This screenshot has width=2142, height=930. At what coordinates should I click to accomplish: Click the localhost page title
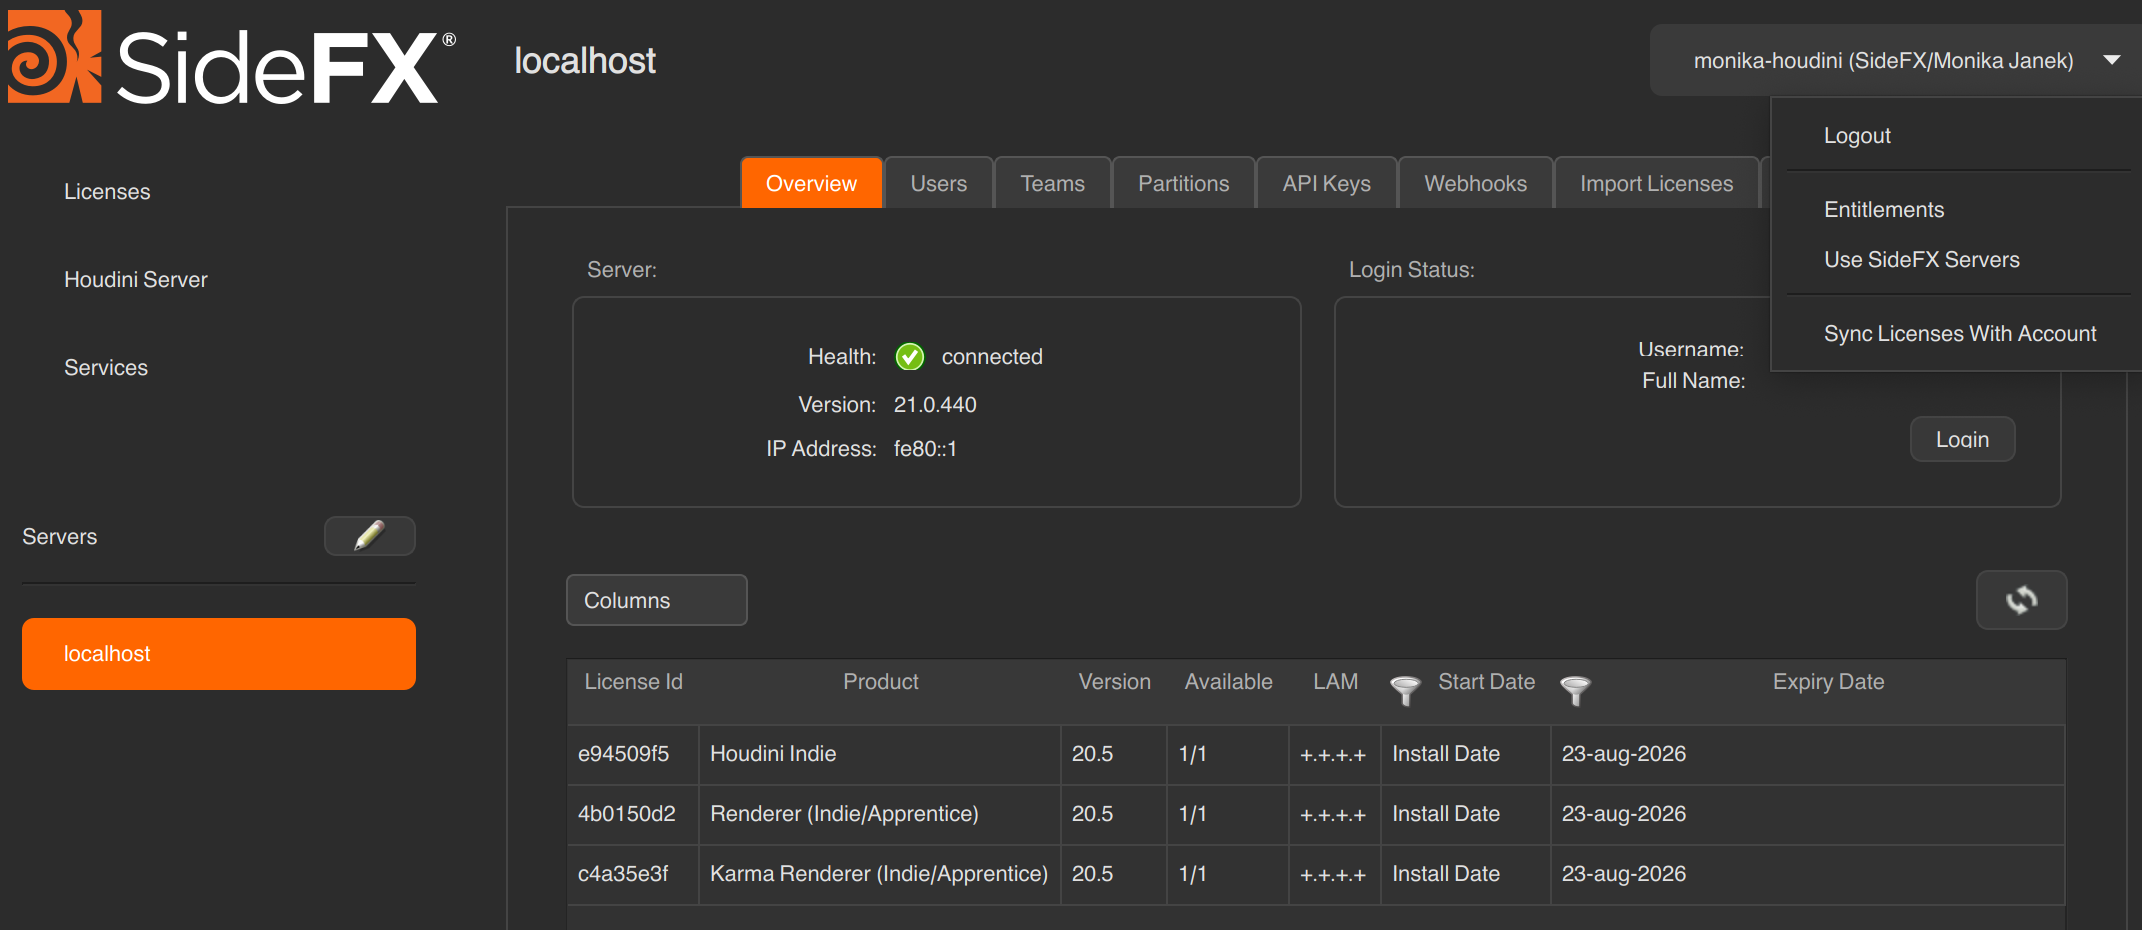coord(585,61)
